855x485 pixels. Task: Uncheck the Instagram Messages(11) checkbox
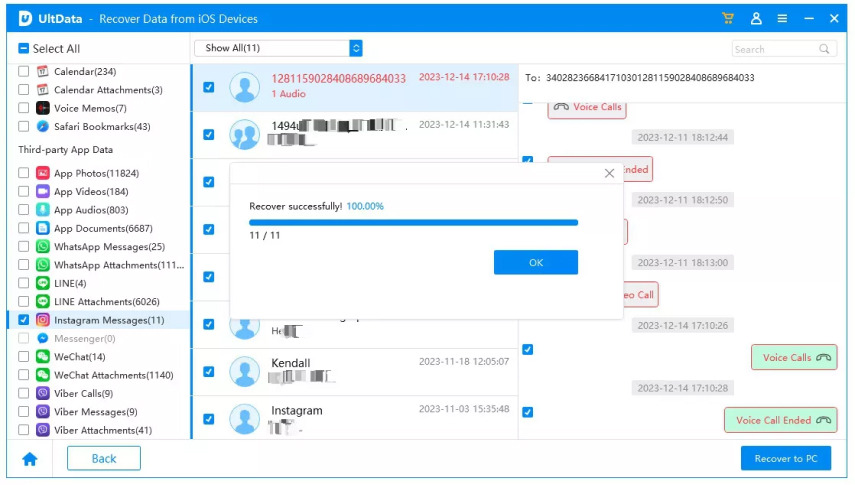23,320
